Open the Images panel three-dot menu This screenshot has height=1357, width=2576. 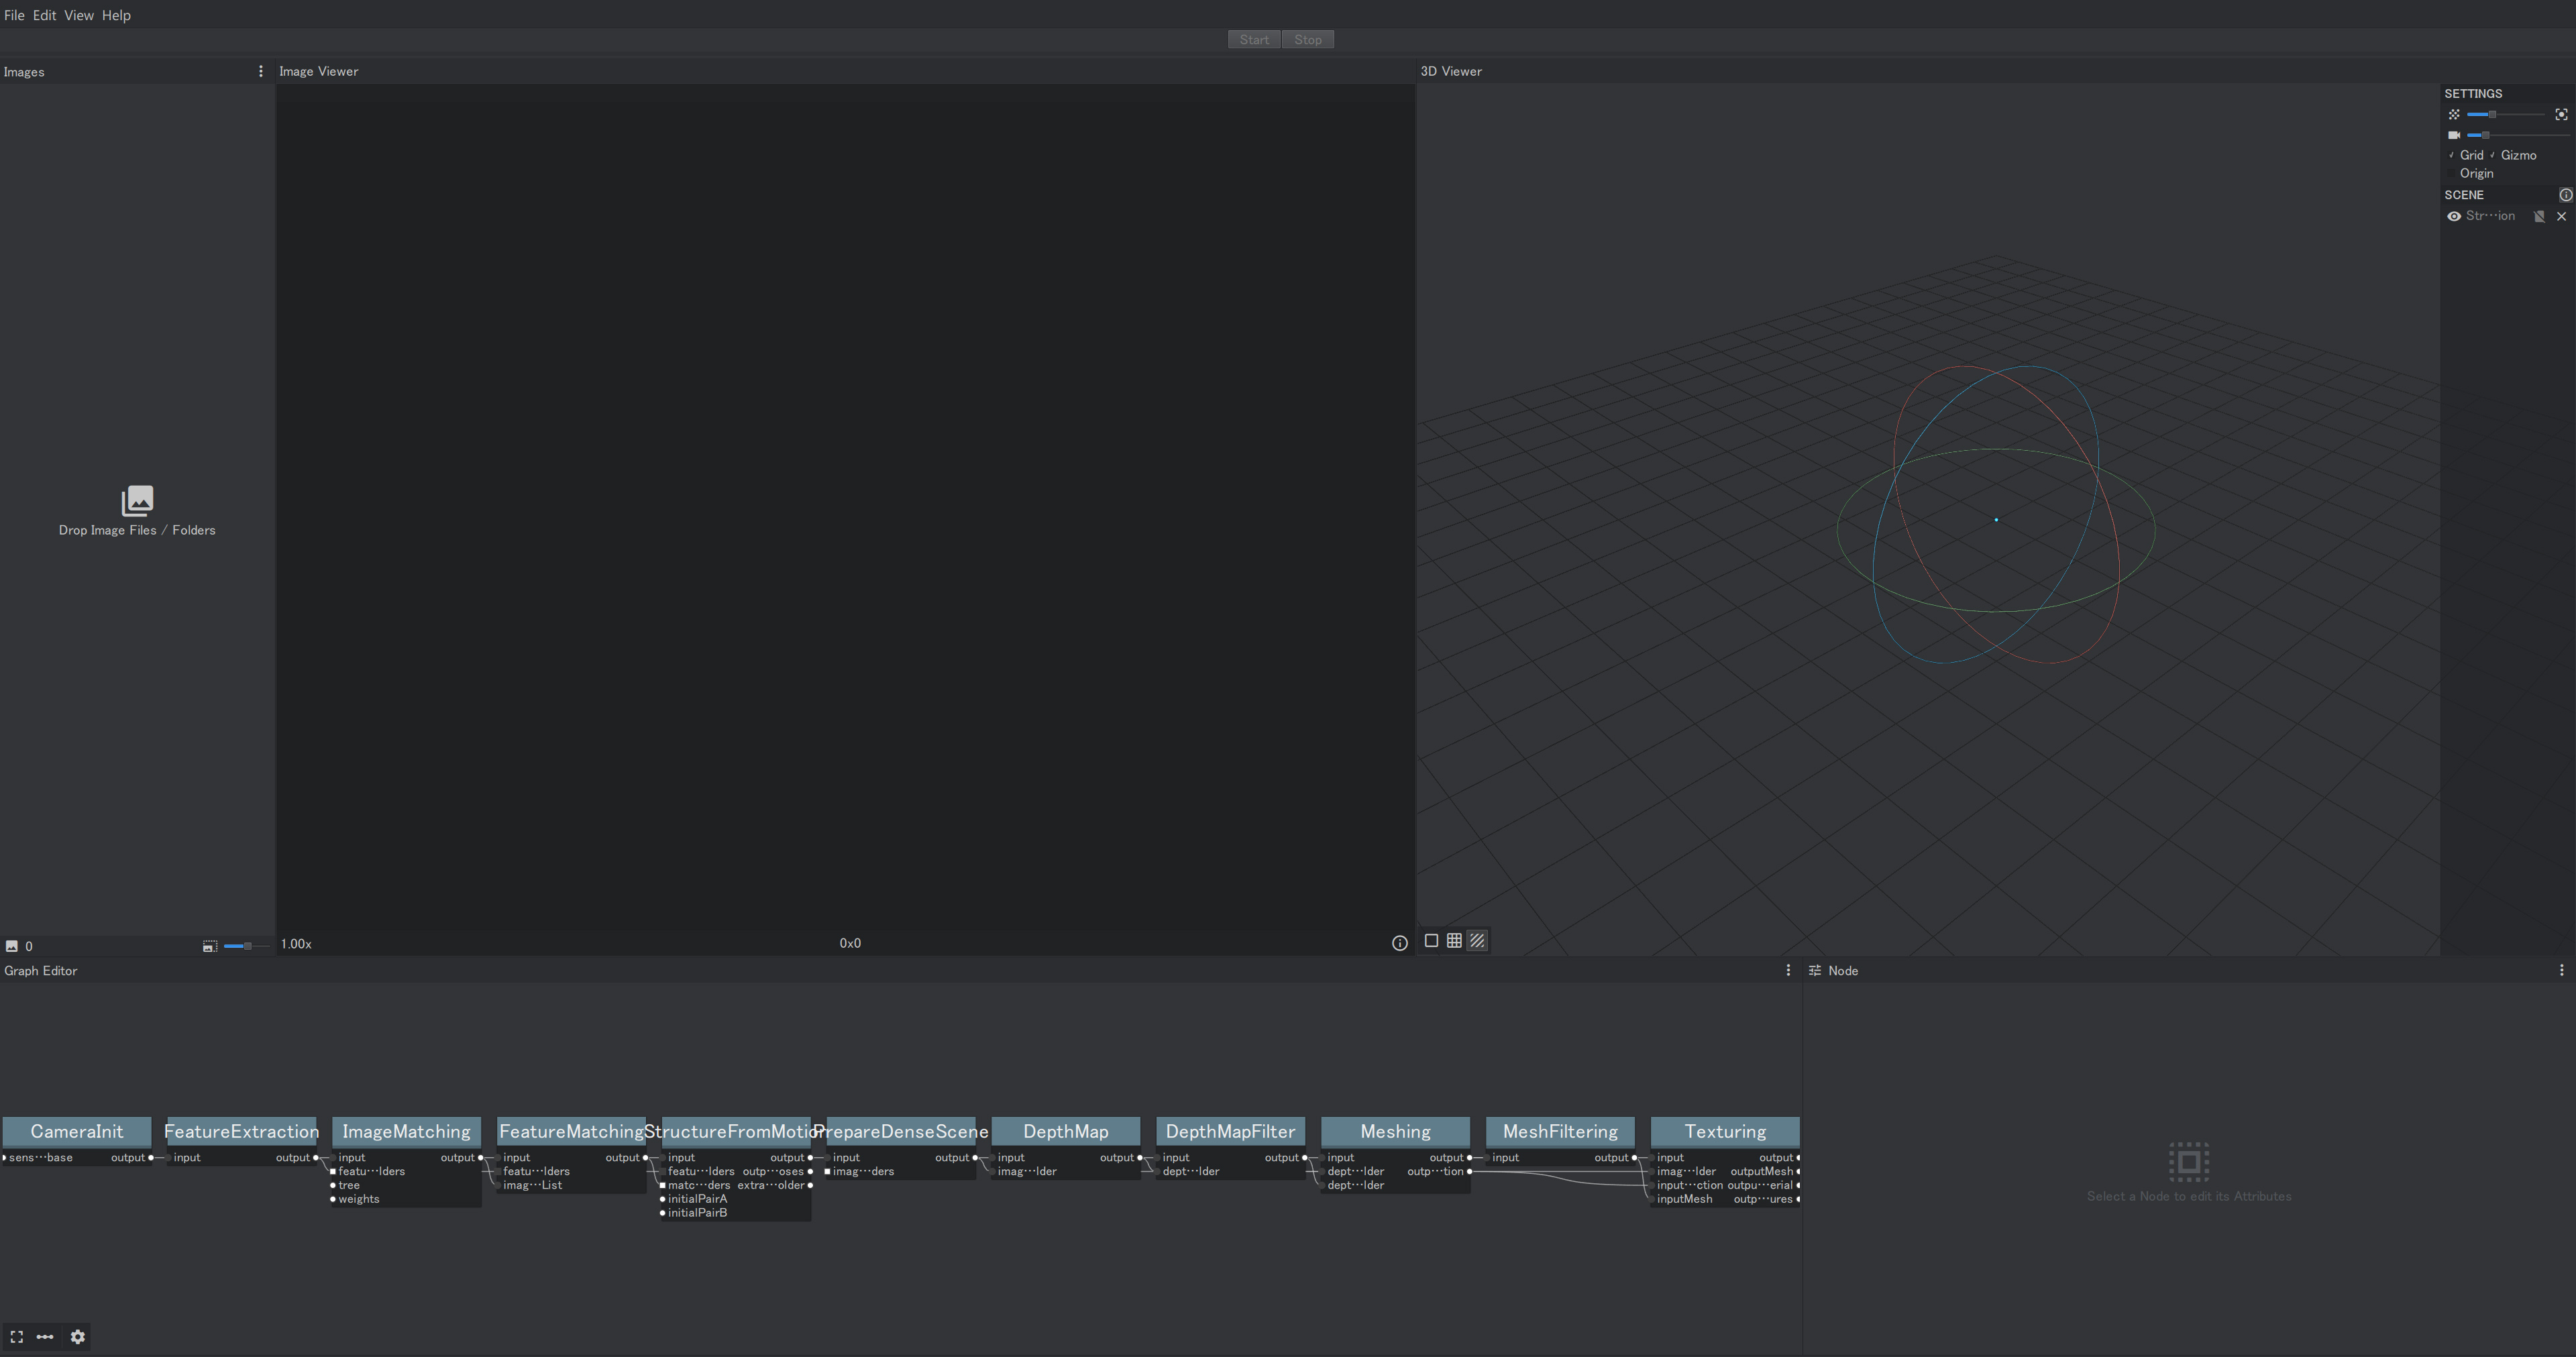261,71
